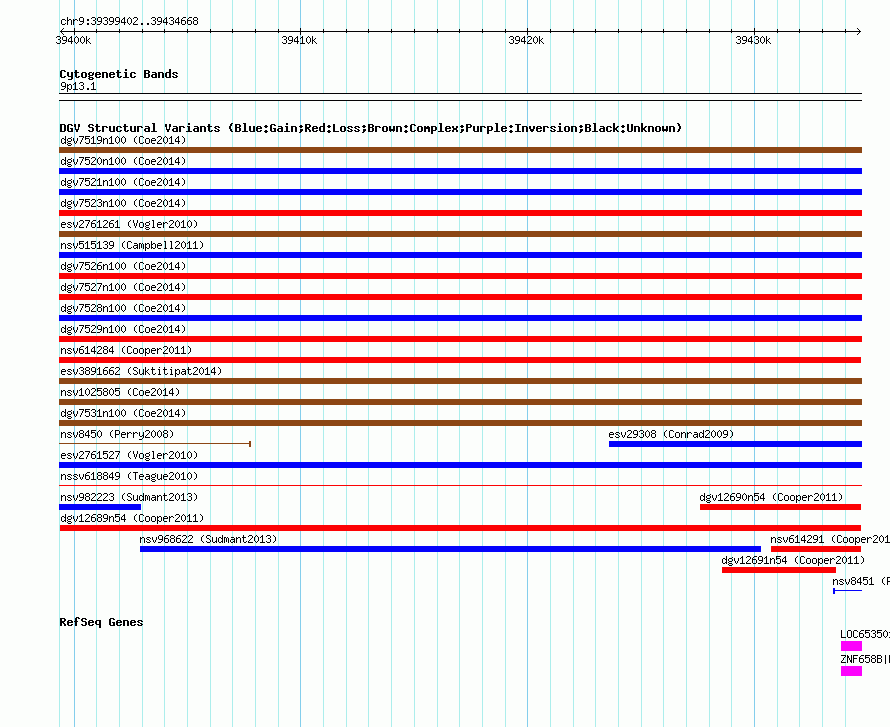Select the brown bar under esv2761261

[460, 234]
